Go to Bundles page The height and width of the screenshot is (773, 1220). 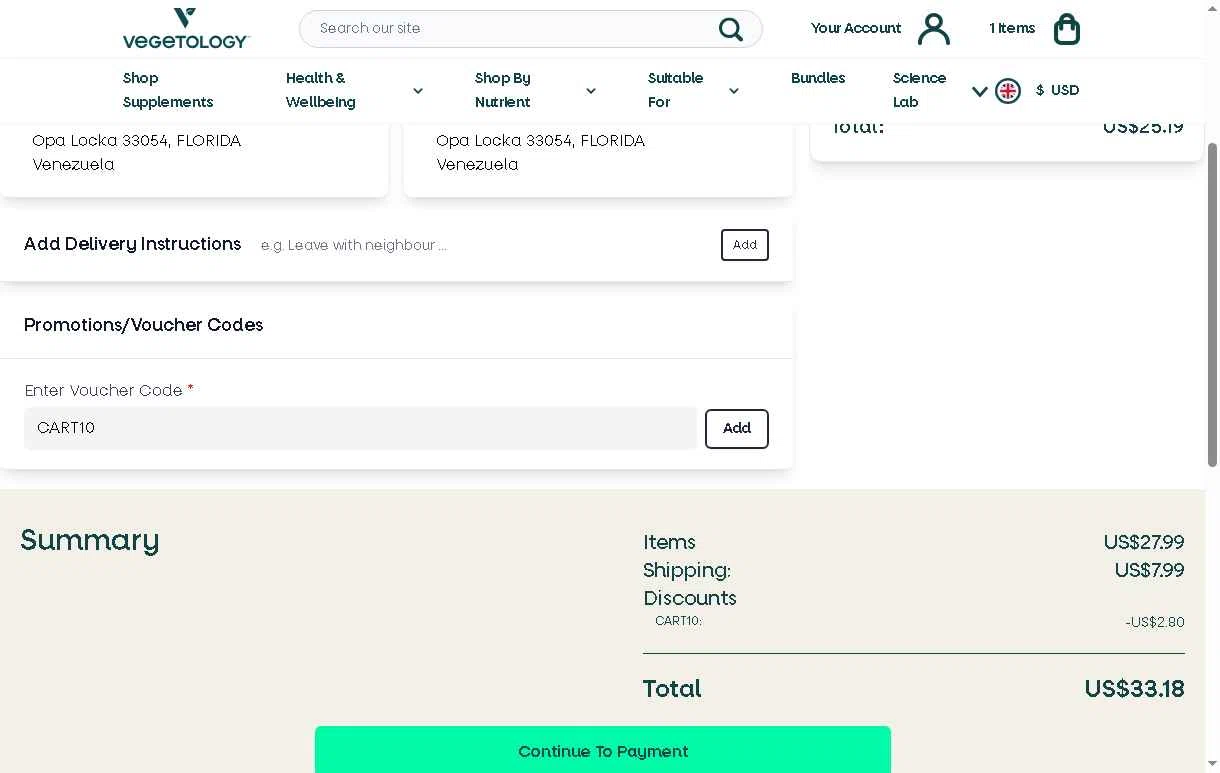point(818,78)
